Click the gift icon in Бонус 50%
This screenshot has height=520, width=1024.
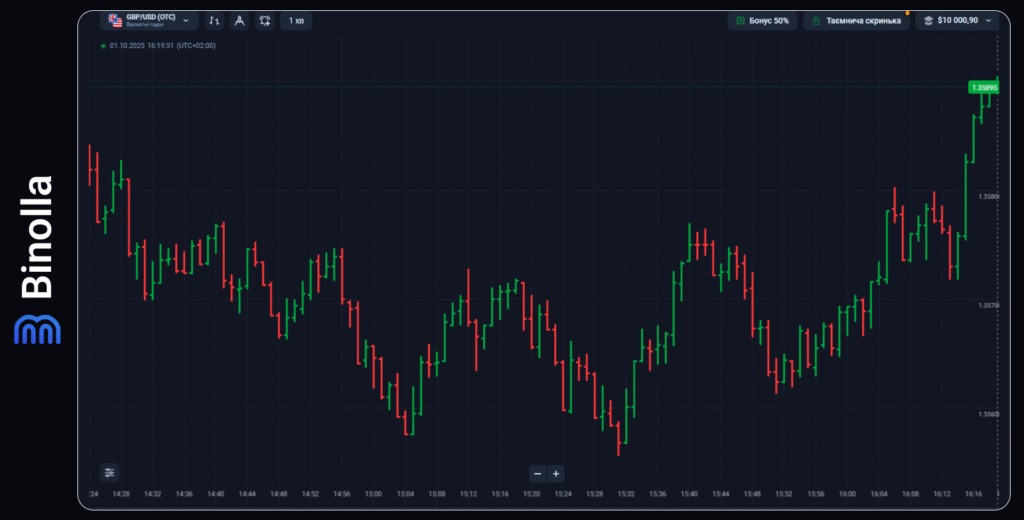pyautogui.click(x=740, y=20)
